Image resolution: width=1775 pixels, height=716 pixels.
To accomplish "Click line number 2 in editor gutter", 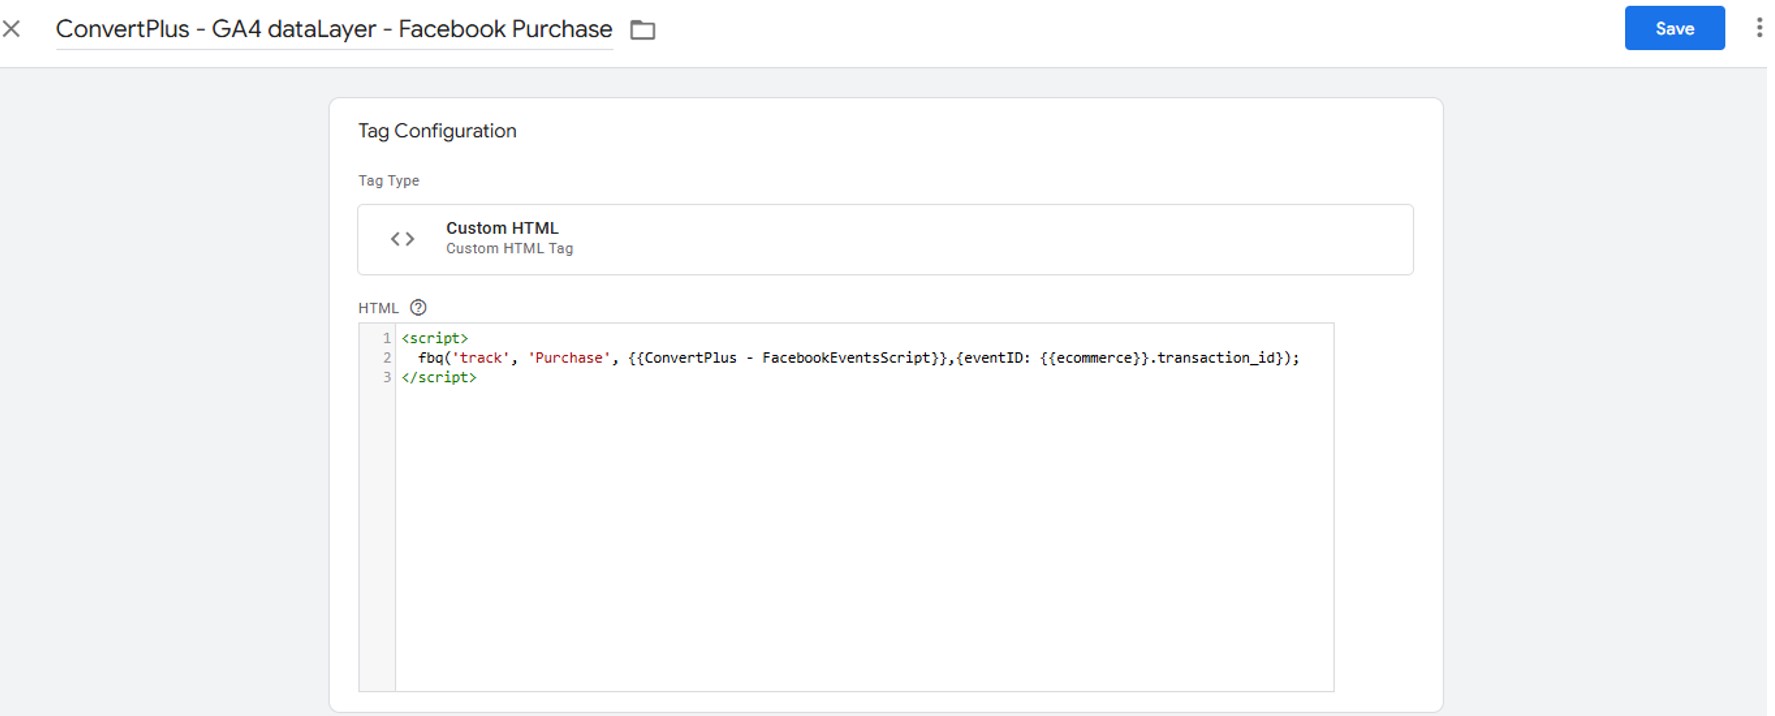I will (387, 358).
